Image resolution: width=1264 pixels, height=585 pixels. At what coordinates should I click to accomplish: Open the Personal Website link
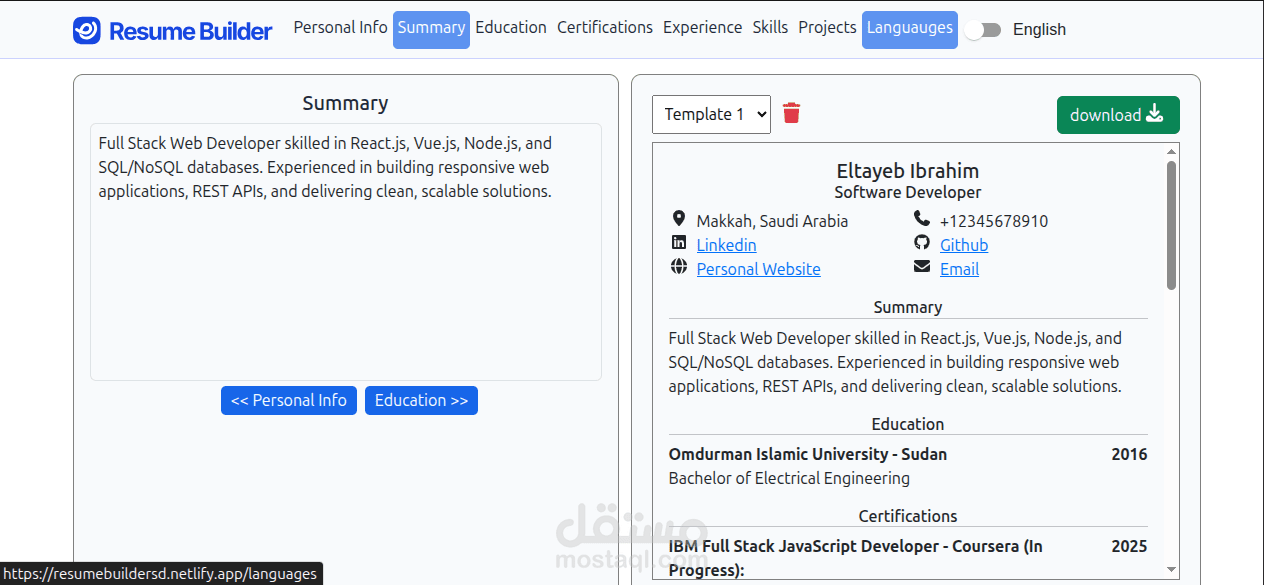click(x=758, y=269)
